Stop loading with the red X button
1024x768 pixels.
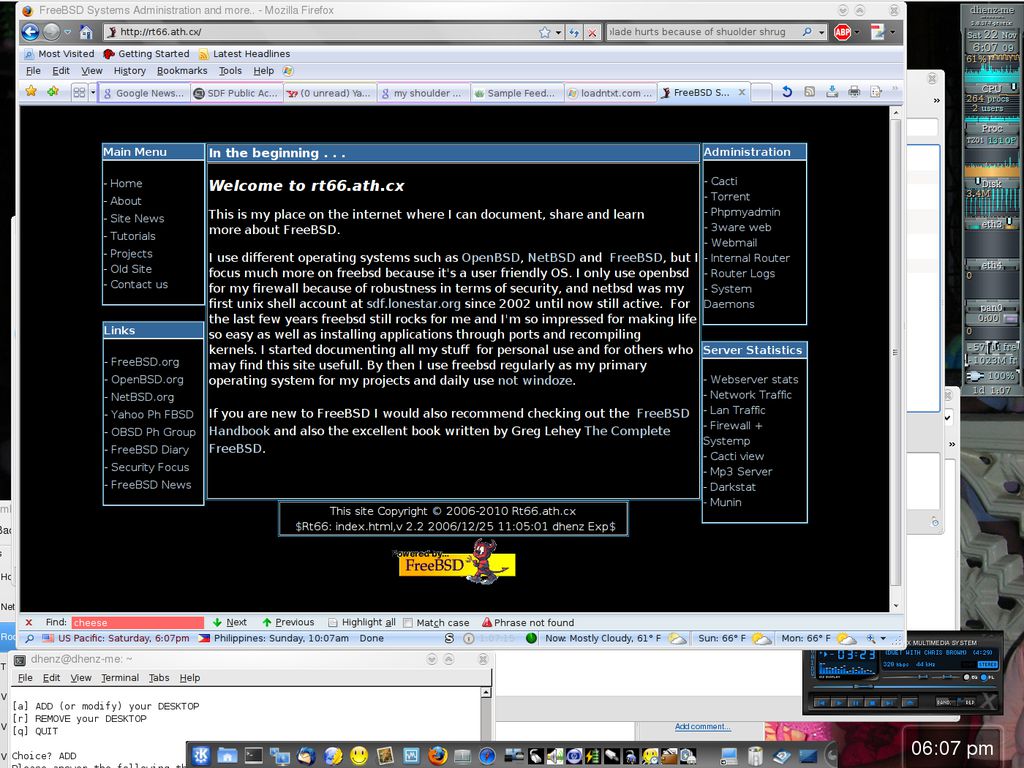[x=592, y=32]
